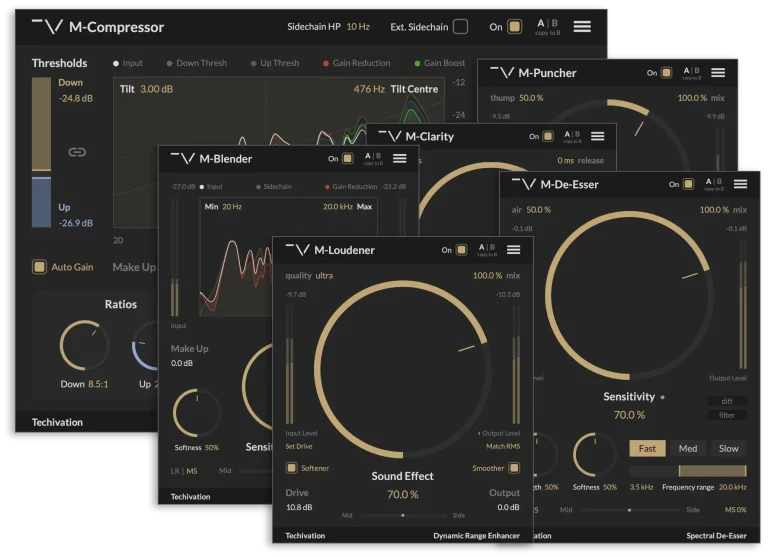
Task: Adjust the Down threshold bar in M-Compressor
Action: pos(41,124)
